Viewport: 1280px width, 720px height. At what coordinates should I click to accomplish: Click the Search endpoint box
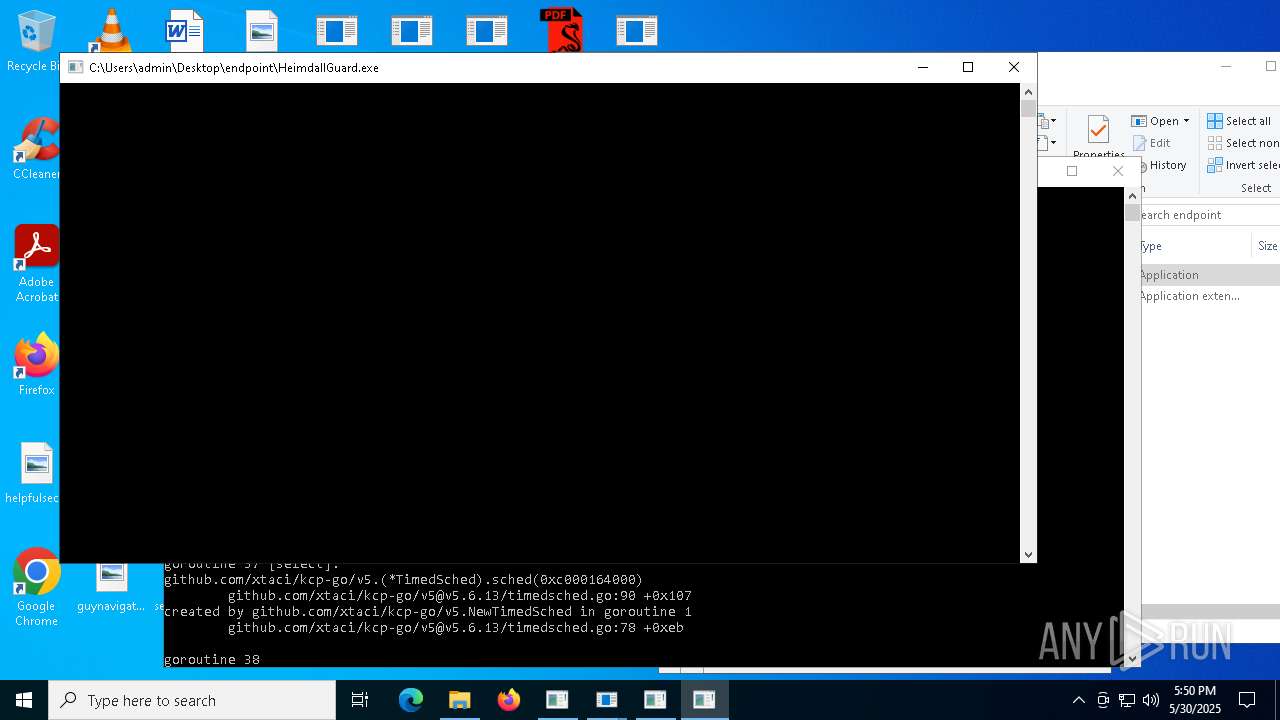pyautogui.click(x=1210, y=215)
